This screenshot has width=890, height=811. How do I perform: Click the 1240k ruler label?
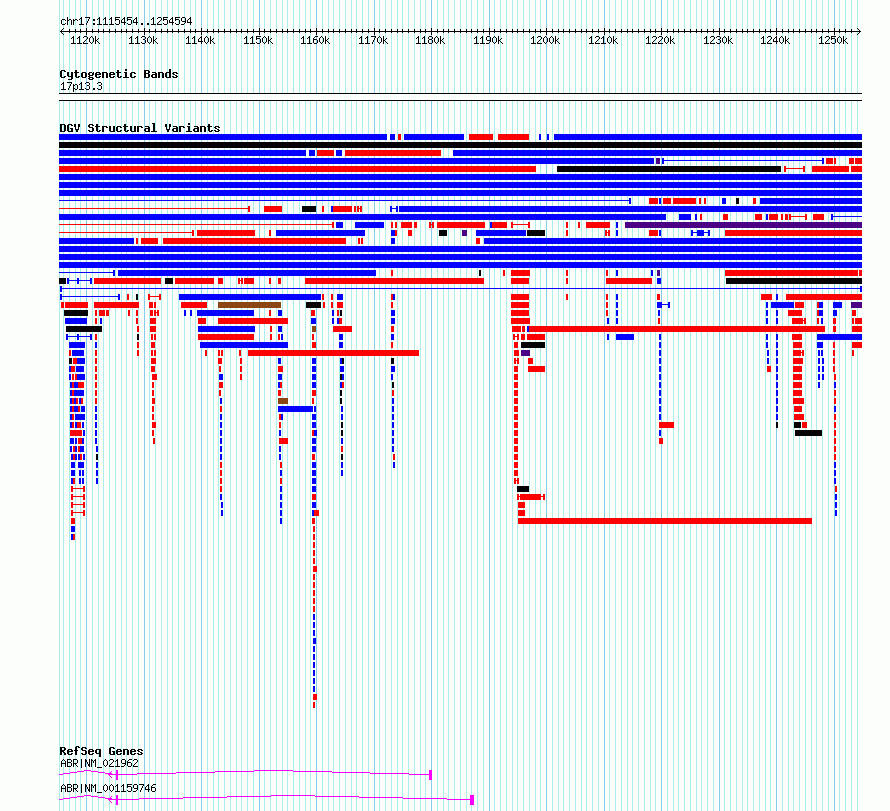(x=775, y=40)
